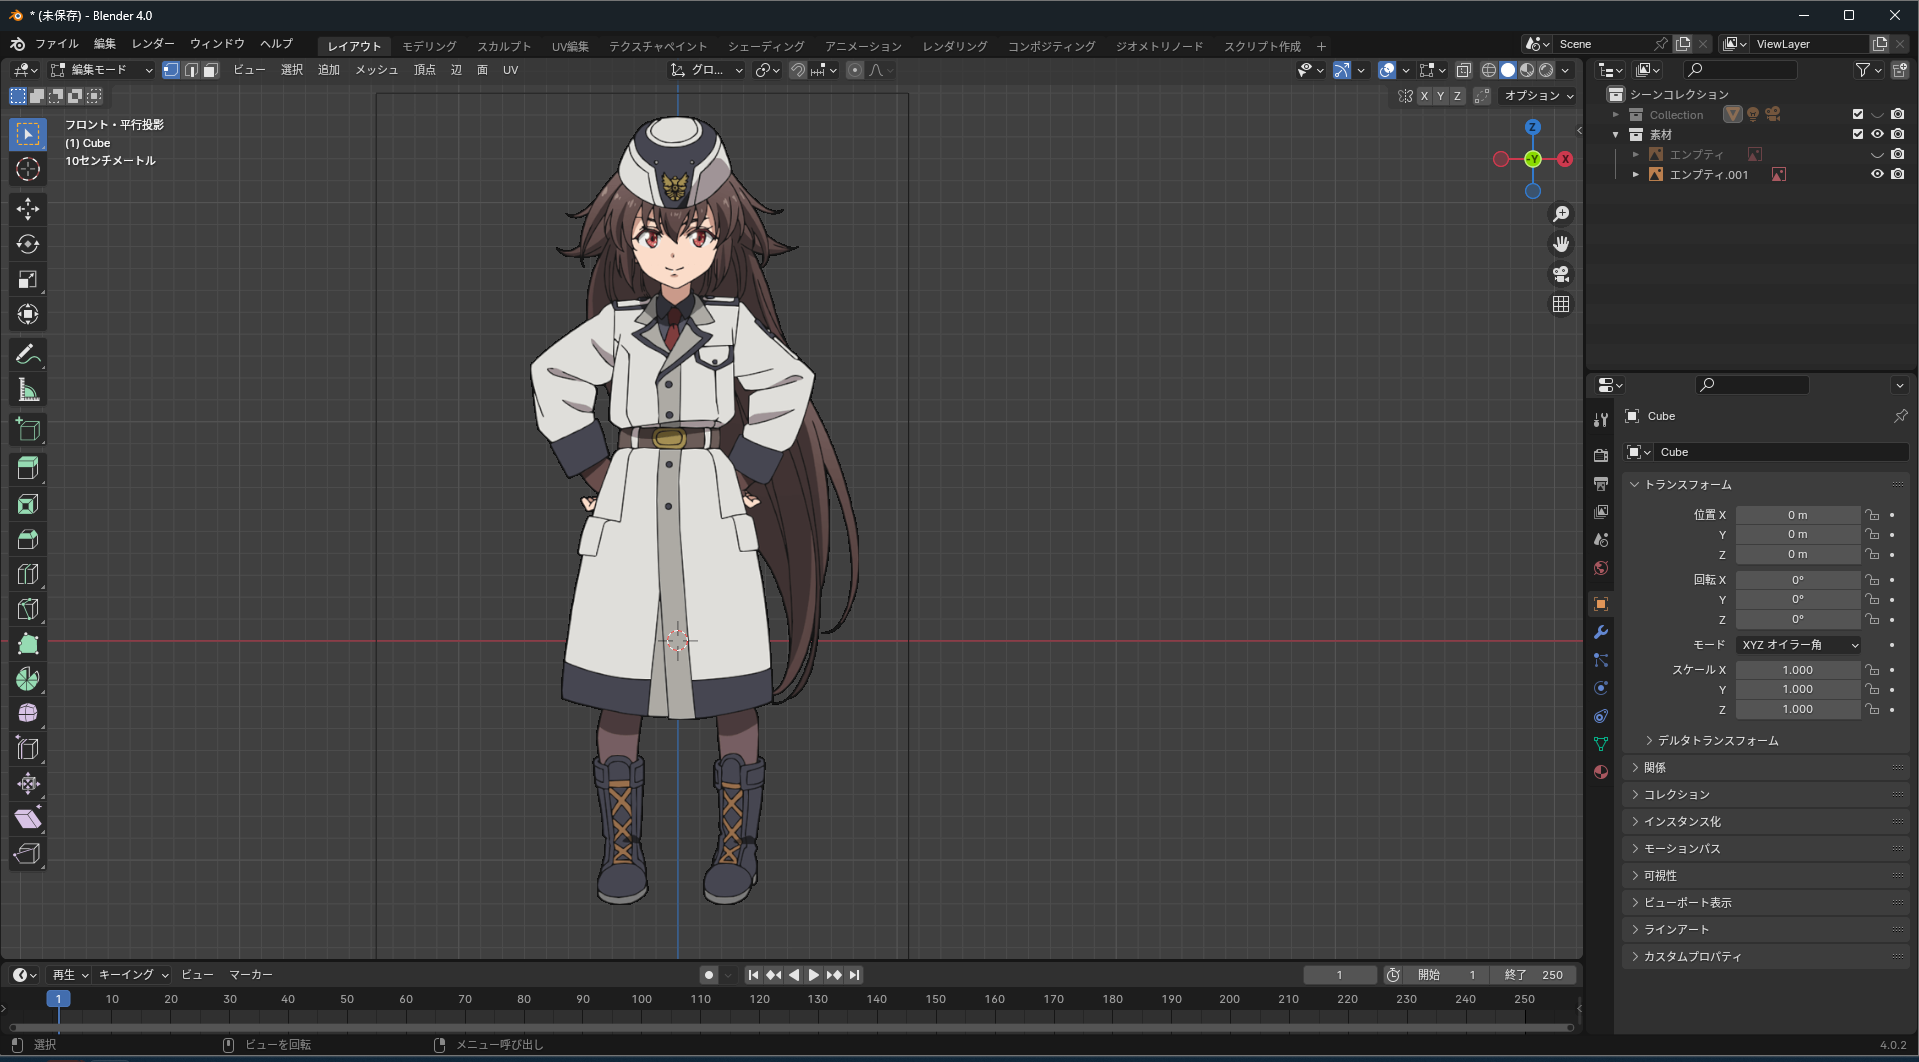Click the zoom view magnifier icon
Image resolution: width=1919 pixels, height=1062 pixels.
pyautogui.click(x=1561, y=214)
